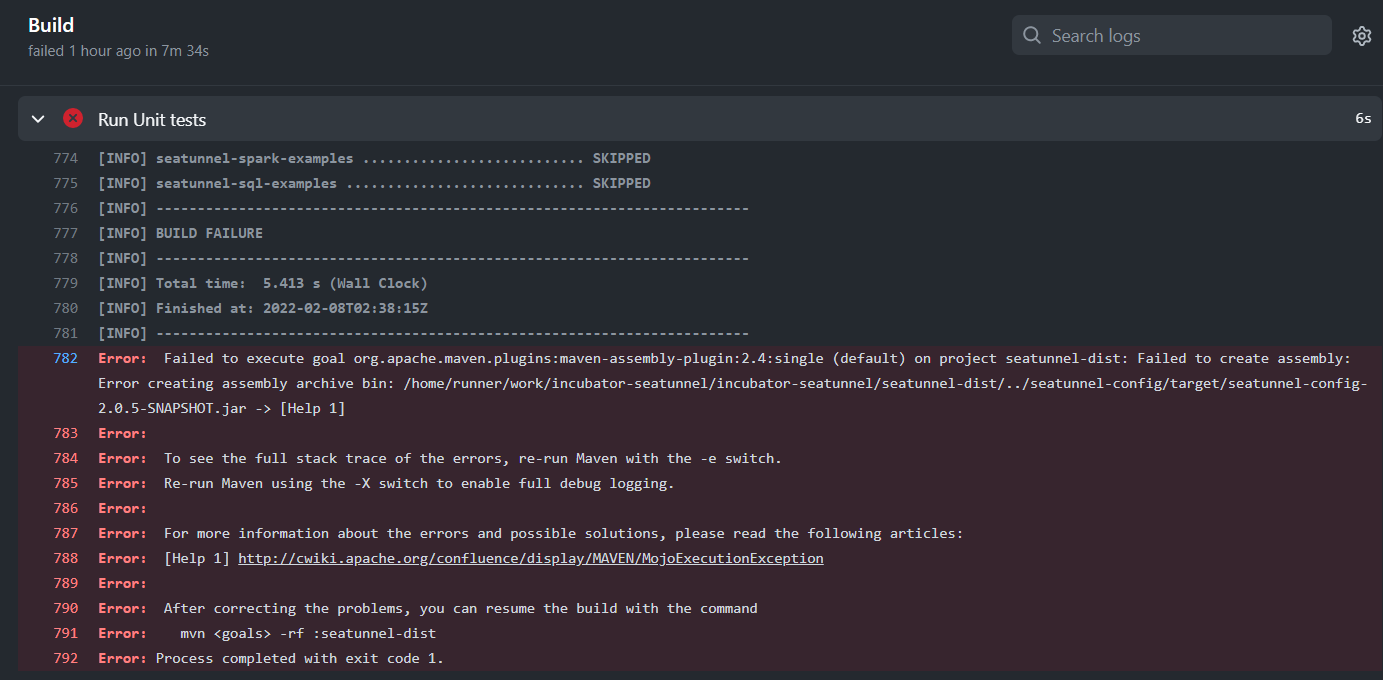Click '2.0.5-SNAPSHOT.jar -> [Help 1]' text
This screenshot has width=1383, height=680.
click(x=221, y=408)
